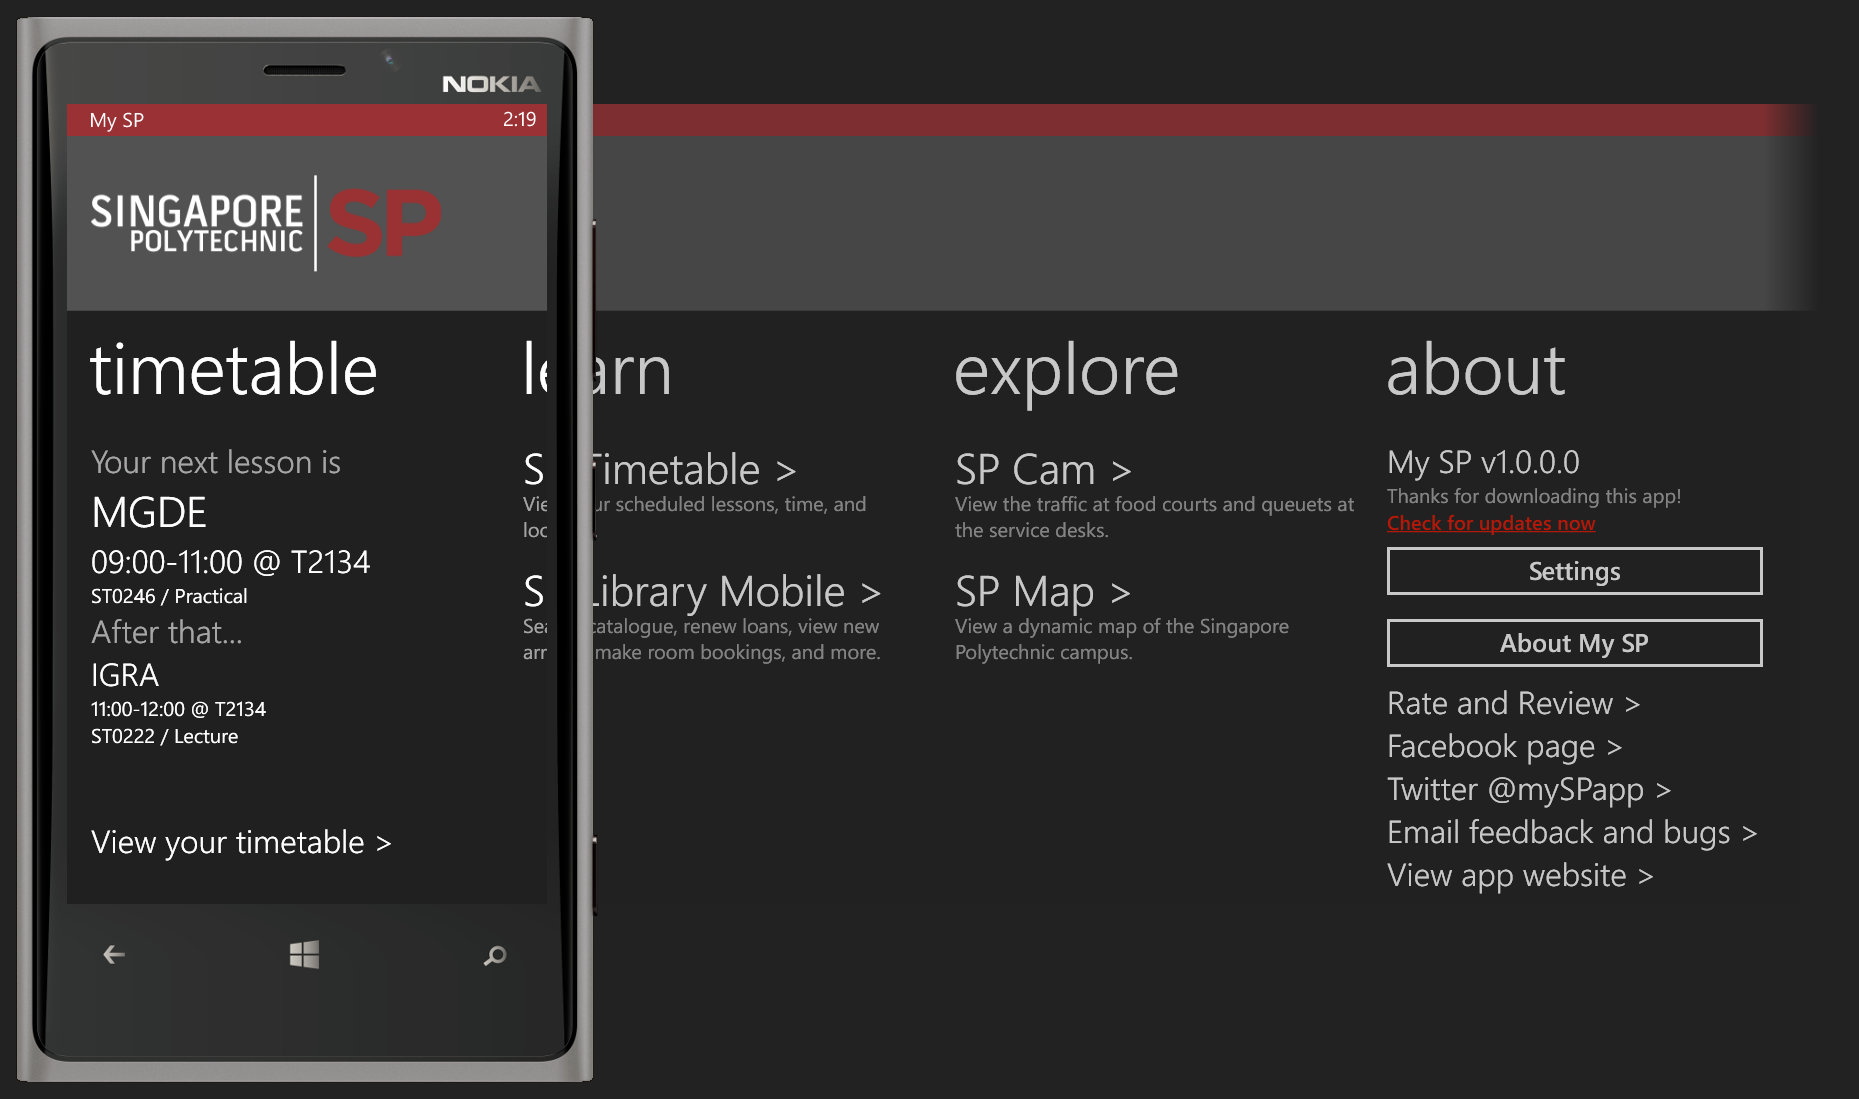
Task: Open SP Map item
Action: [1043, 592]
